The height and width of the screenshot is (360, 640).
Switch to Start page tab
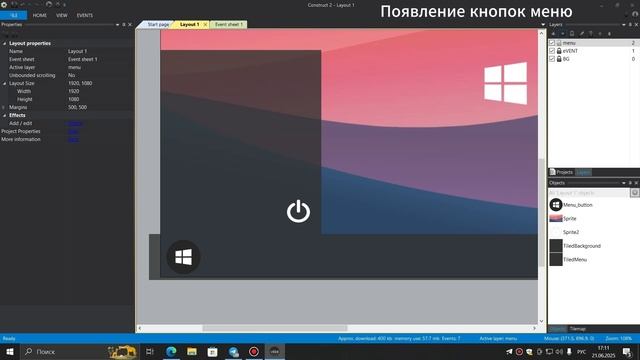click(x=157, y=24)
